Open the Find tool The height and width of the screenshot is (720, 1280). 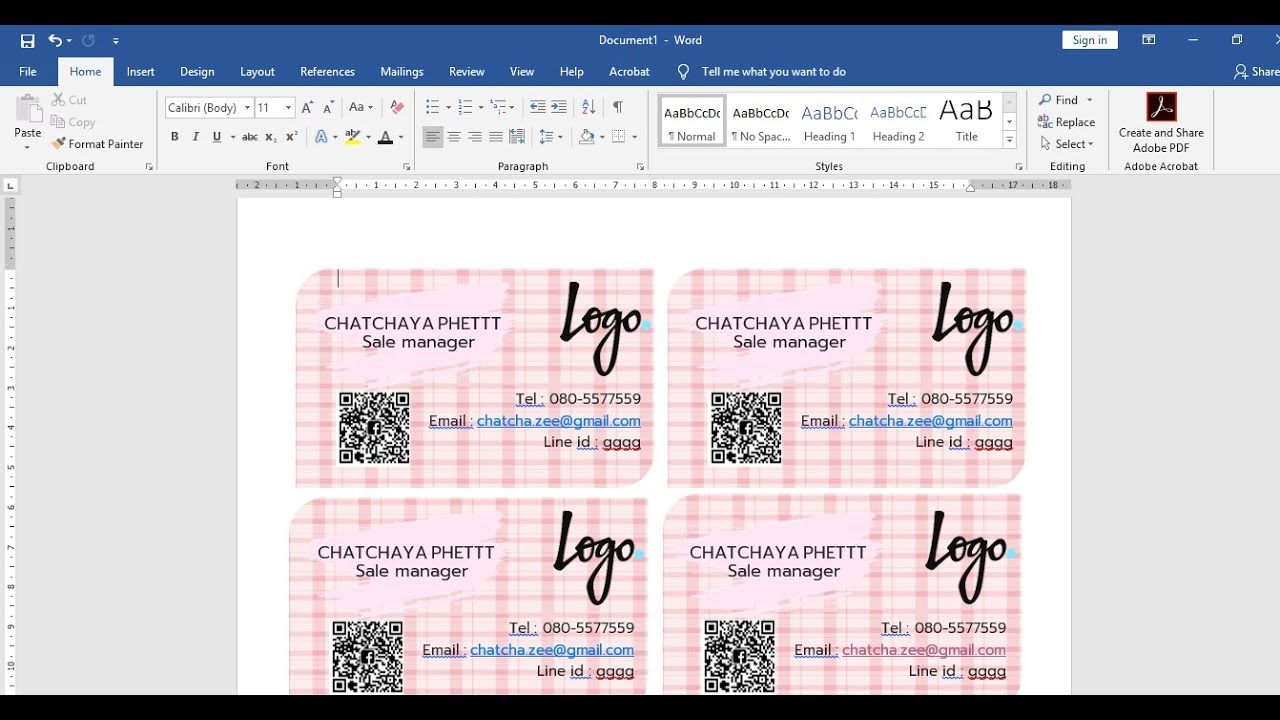1058,100
